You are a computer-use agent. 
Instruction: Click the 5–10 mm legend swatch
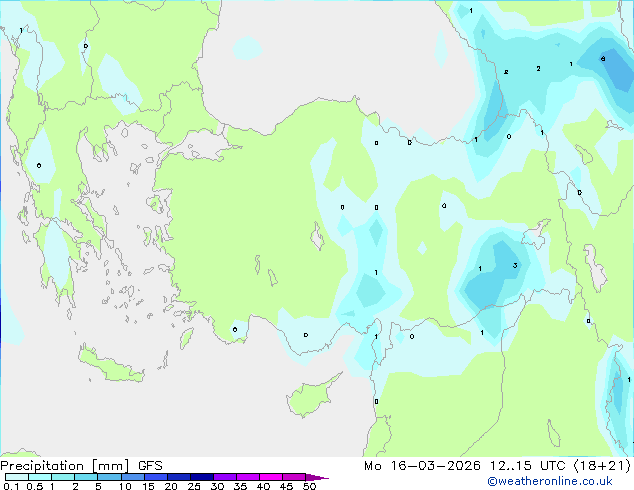tap(109, 477)
